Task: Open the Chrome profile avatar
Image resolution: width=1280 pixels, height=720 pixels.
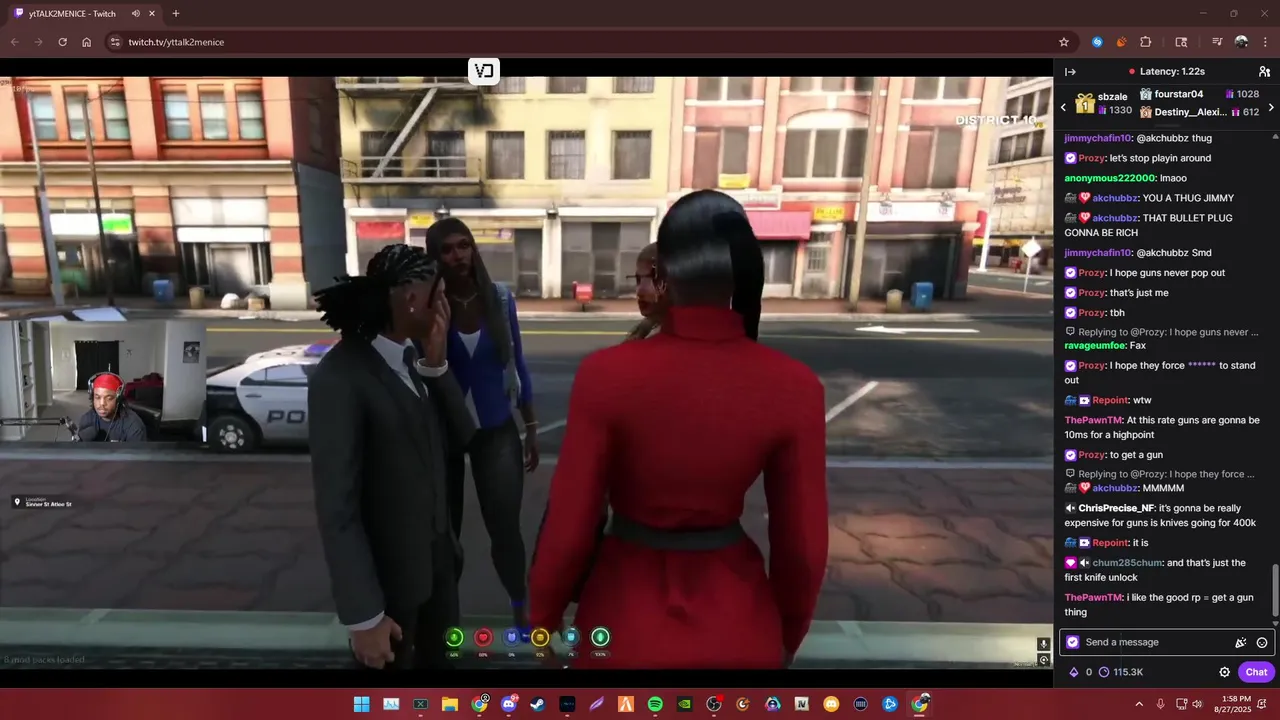Action: 1241,42
